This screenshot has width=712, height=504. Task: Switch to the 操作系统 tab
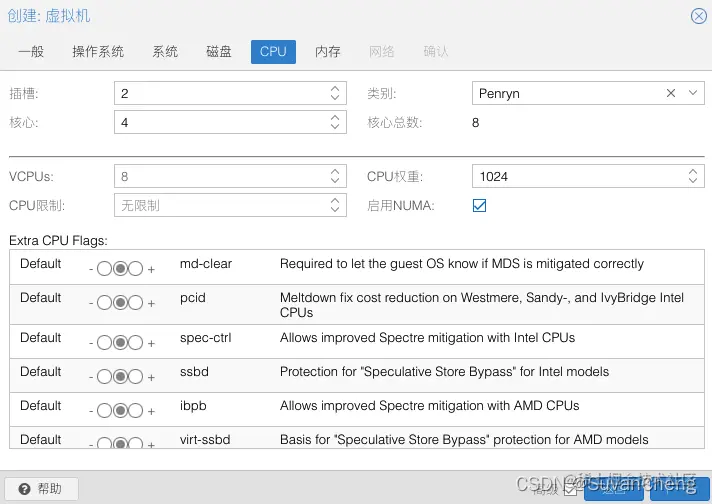pos(98,52)
